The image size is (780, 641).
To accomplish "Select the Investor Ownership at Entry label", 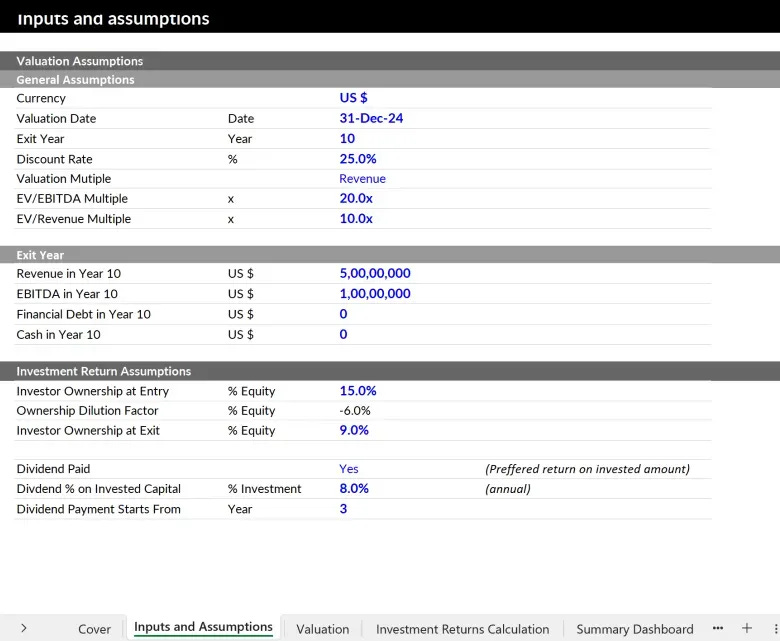I will pos(93,391).
